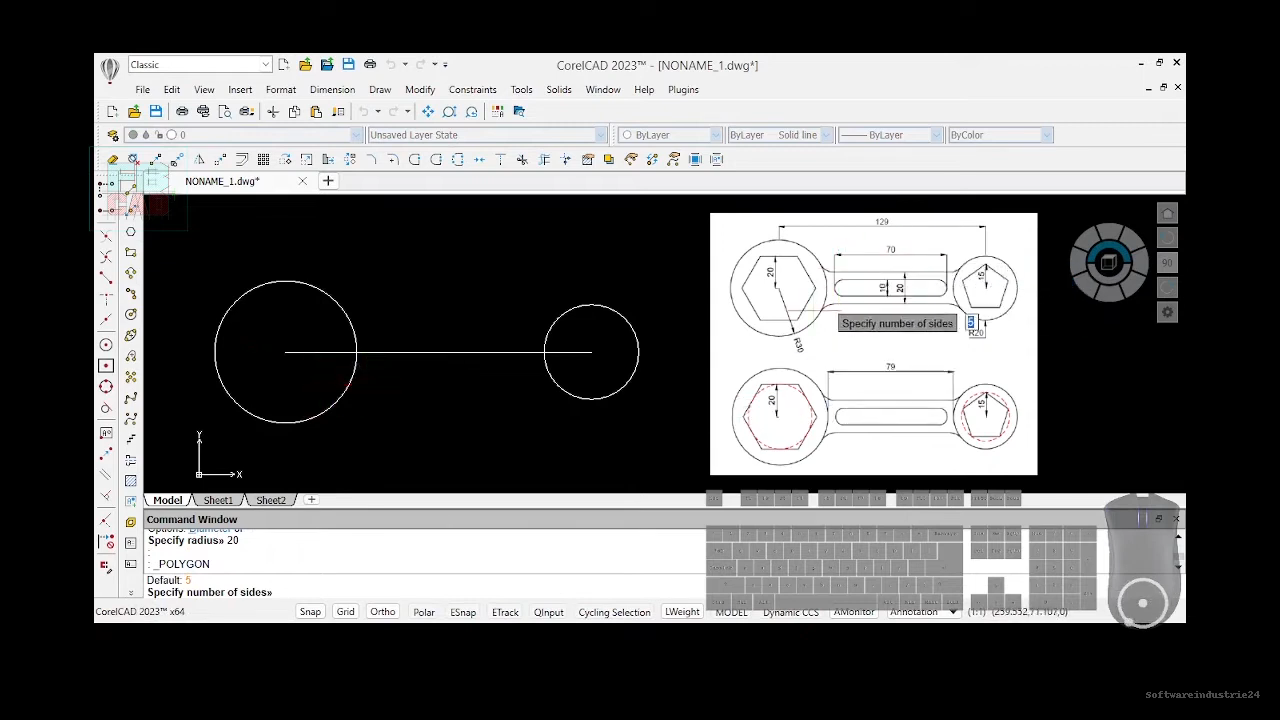Click the Mirror tool in the Modify toolbar
1280x720 pixels.
[x=199, y=160]
